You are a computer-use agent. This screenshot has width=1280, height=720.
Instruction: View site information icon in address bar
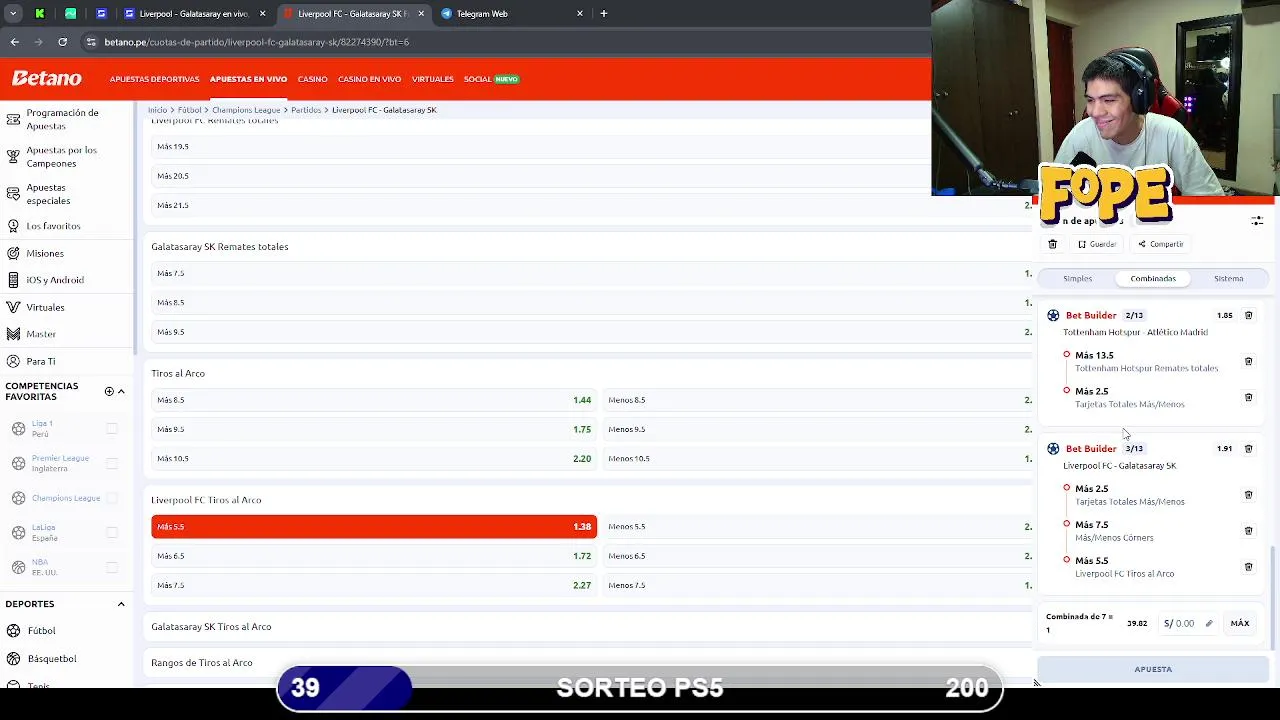click(x=91, y=42)
